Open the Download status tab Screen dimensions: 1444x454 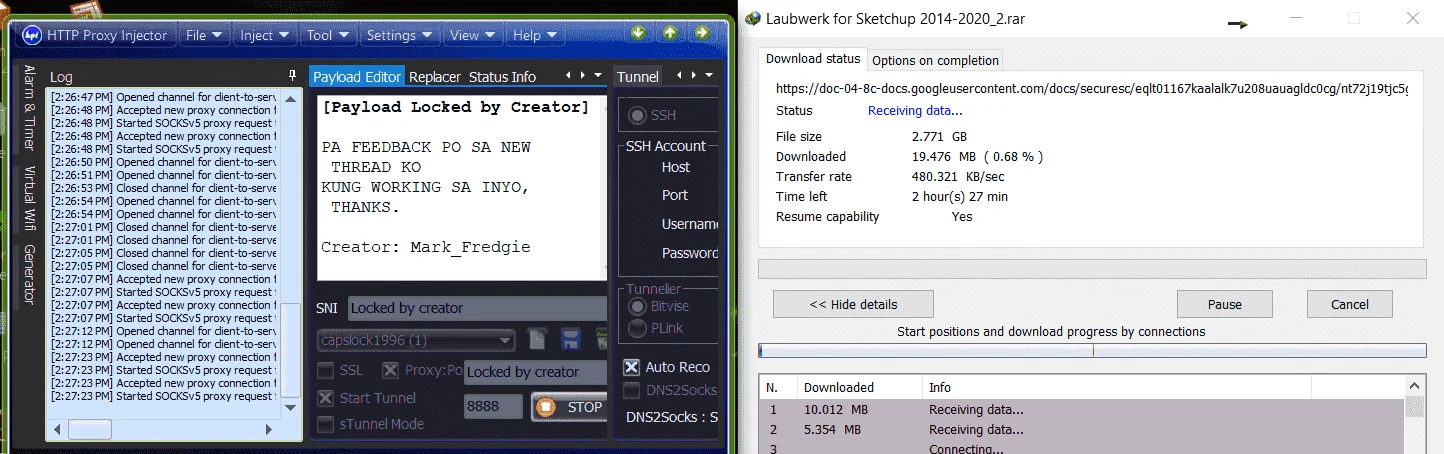pos(813,59)
